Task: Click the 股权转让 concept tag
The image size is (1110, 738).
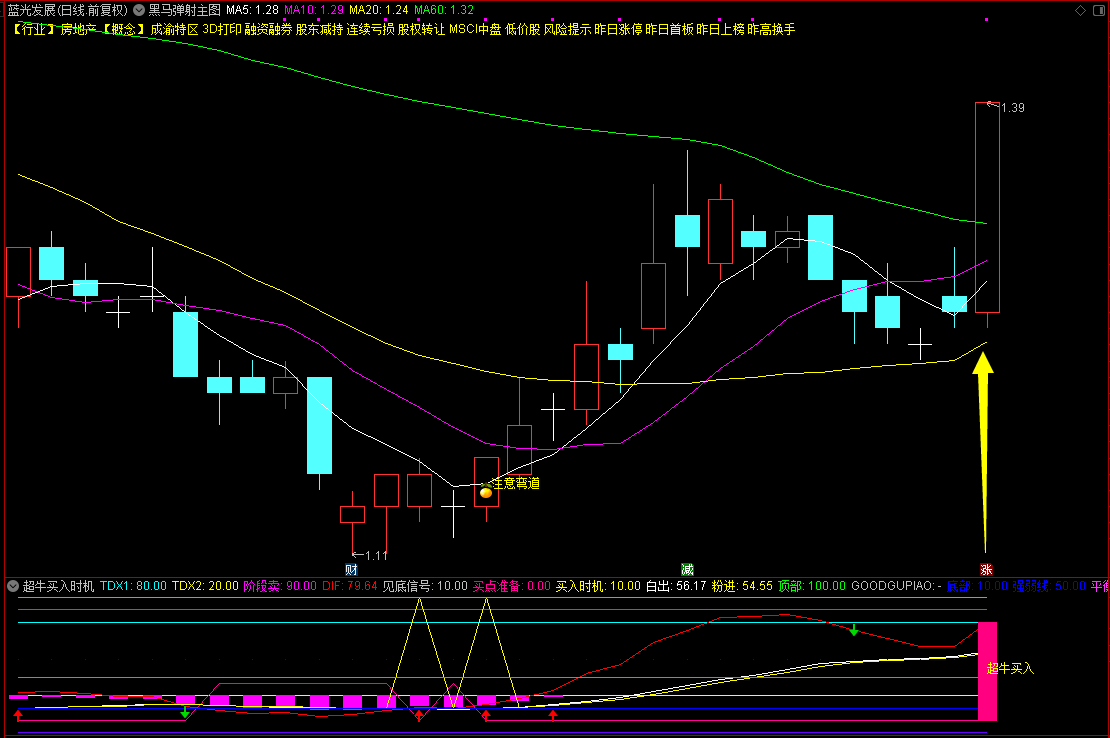Action: pos(421,29)
